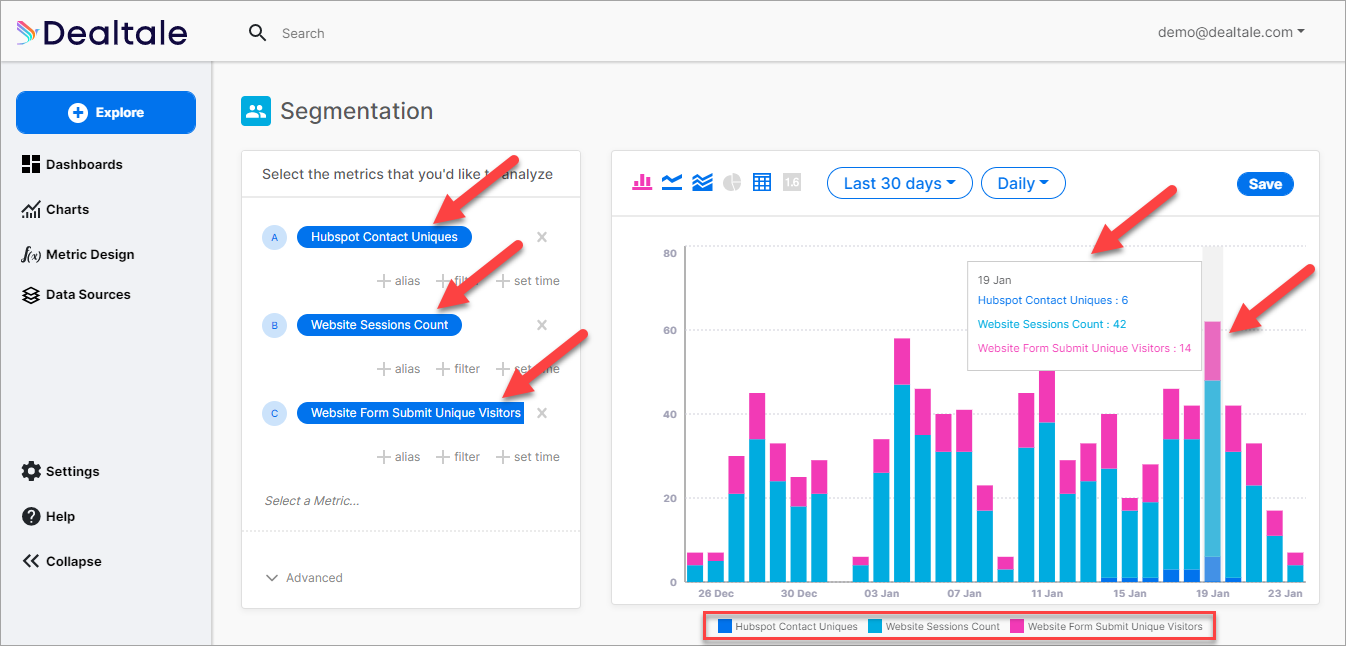Remove metric C with its X icon

[x=542, y=413]
